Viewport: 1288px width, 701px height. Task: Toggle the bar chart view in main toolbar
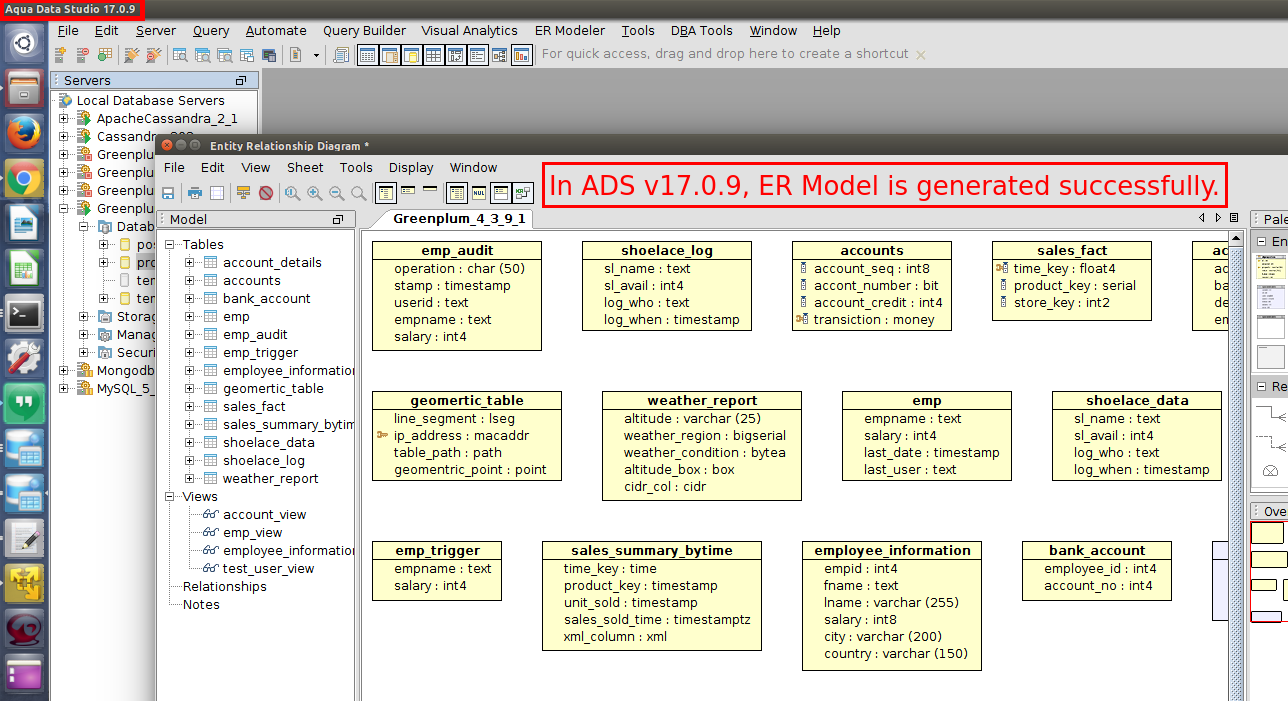click(521, 55)
